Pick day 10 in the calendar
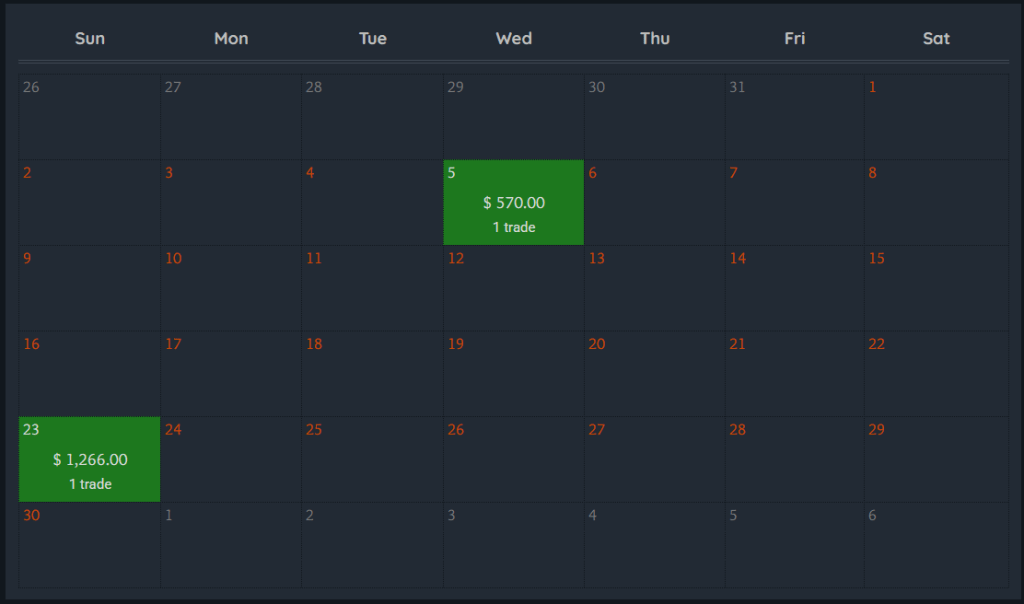The image size is (1024, 604). (x=231, y=288)
